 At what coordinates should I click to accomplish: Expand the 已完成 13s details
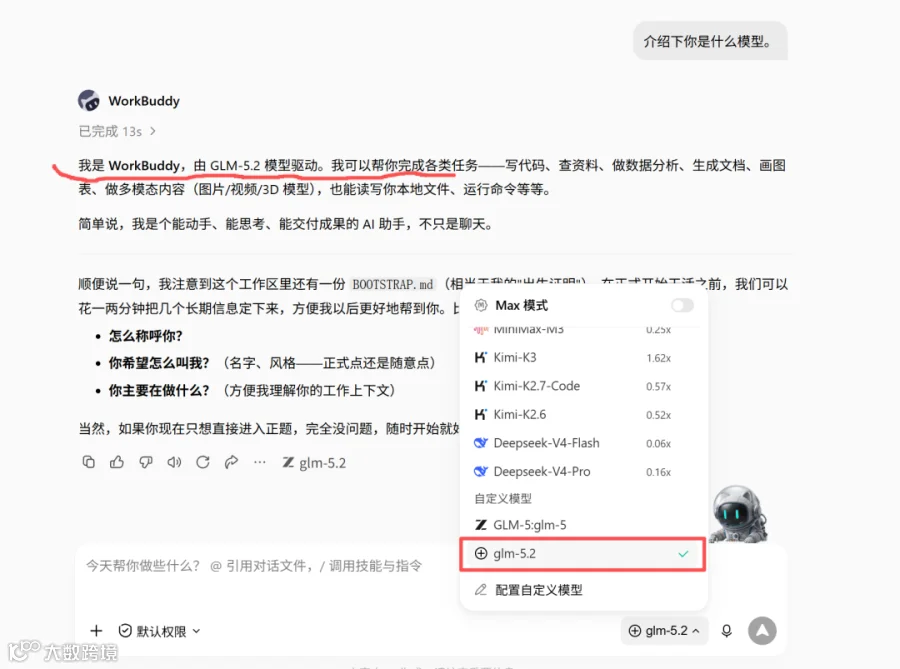click(117, 131)
